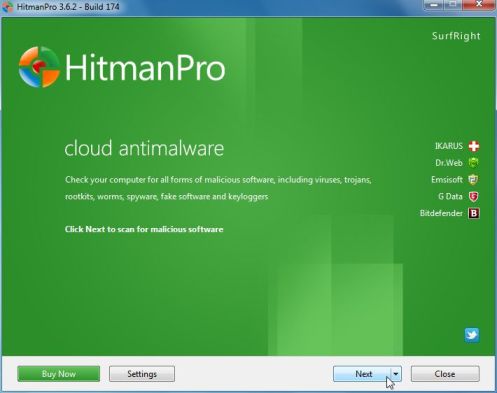Screen dimensions: 497x393
Task: Click the green Buy Now button
Action: coord(59,374)
